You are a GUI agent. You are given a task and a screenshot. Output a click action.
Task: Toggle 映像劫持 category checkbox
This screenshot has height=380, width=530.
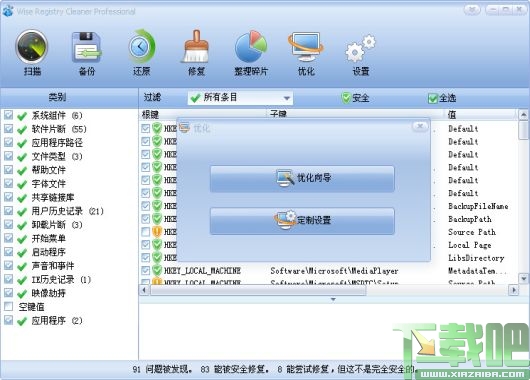click(8, 293)
